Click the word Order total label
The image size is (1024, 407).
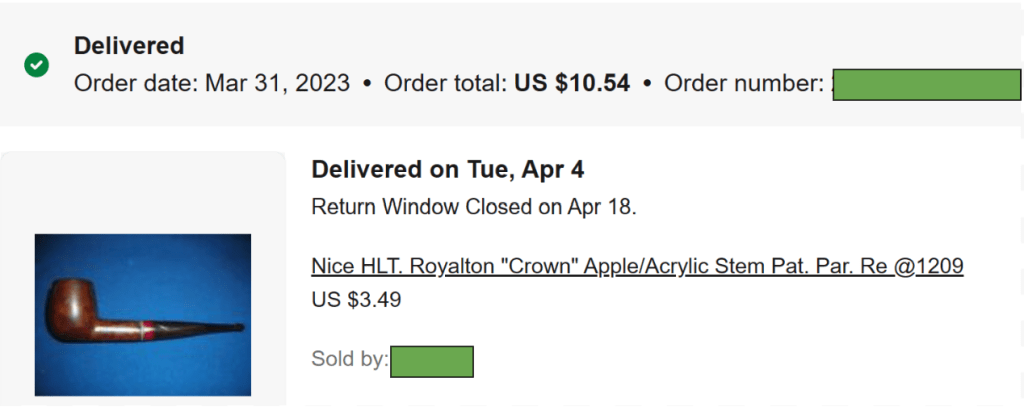445,83
